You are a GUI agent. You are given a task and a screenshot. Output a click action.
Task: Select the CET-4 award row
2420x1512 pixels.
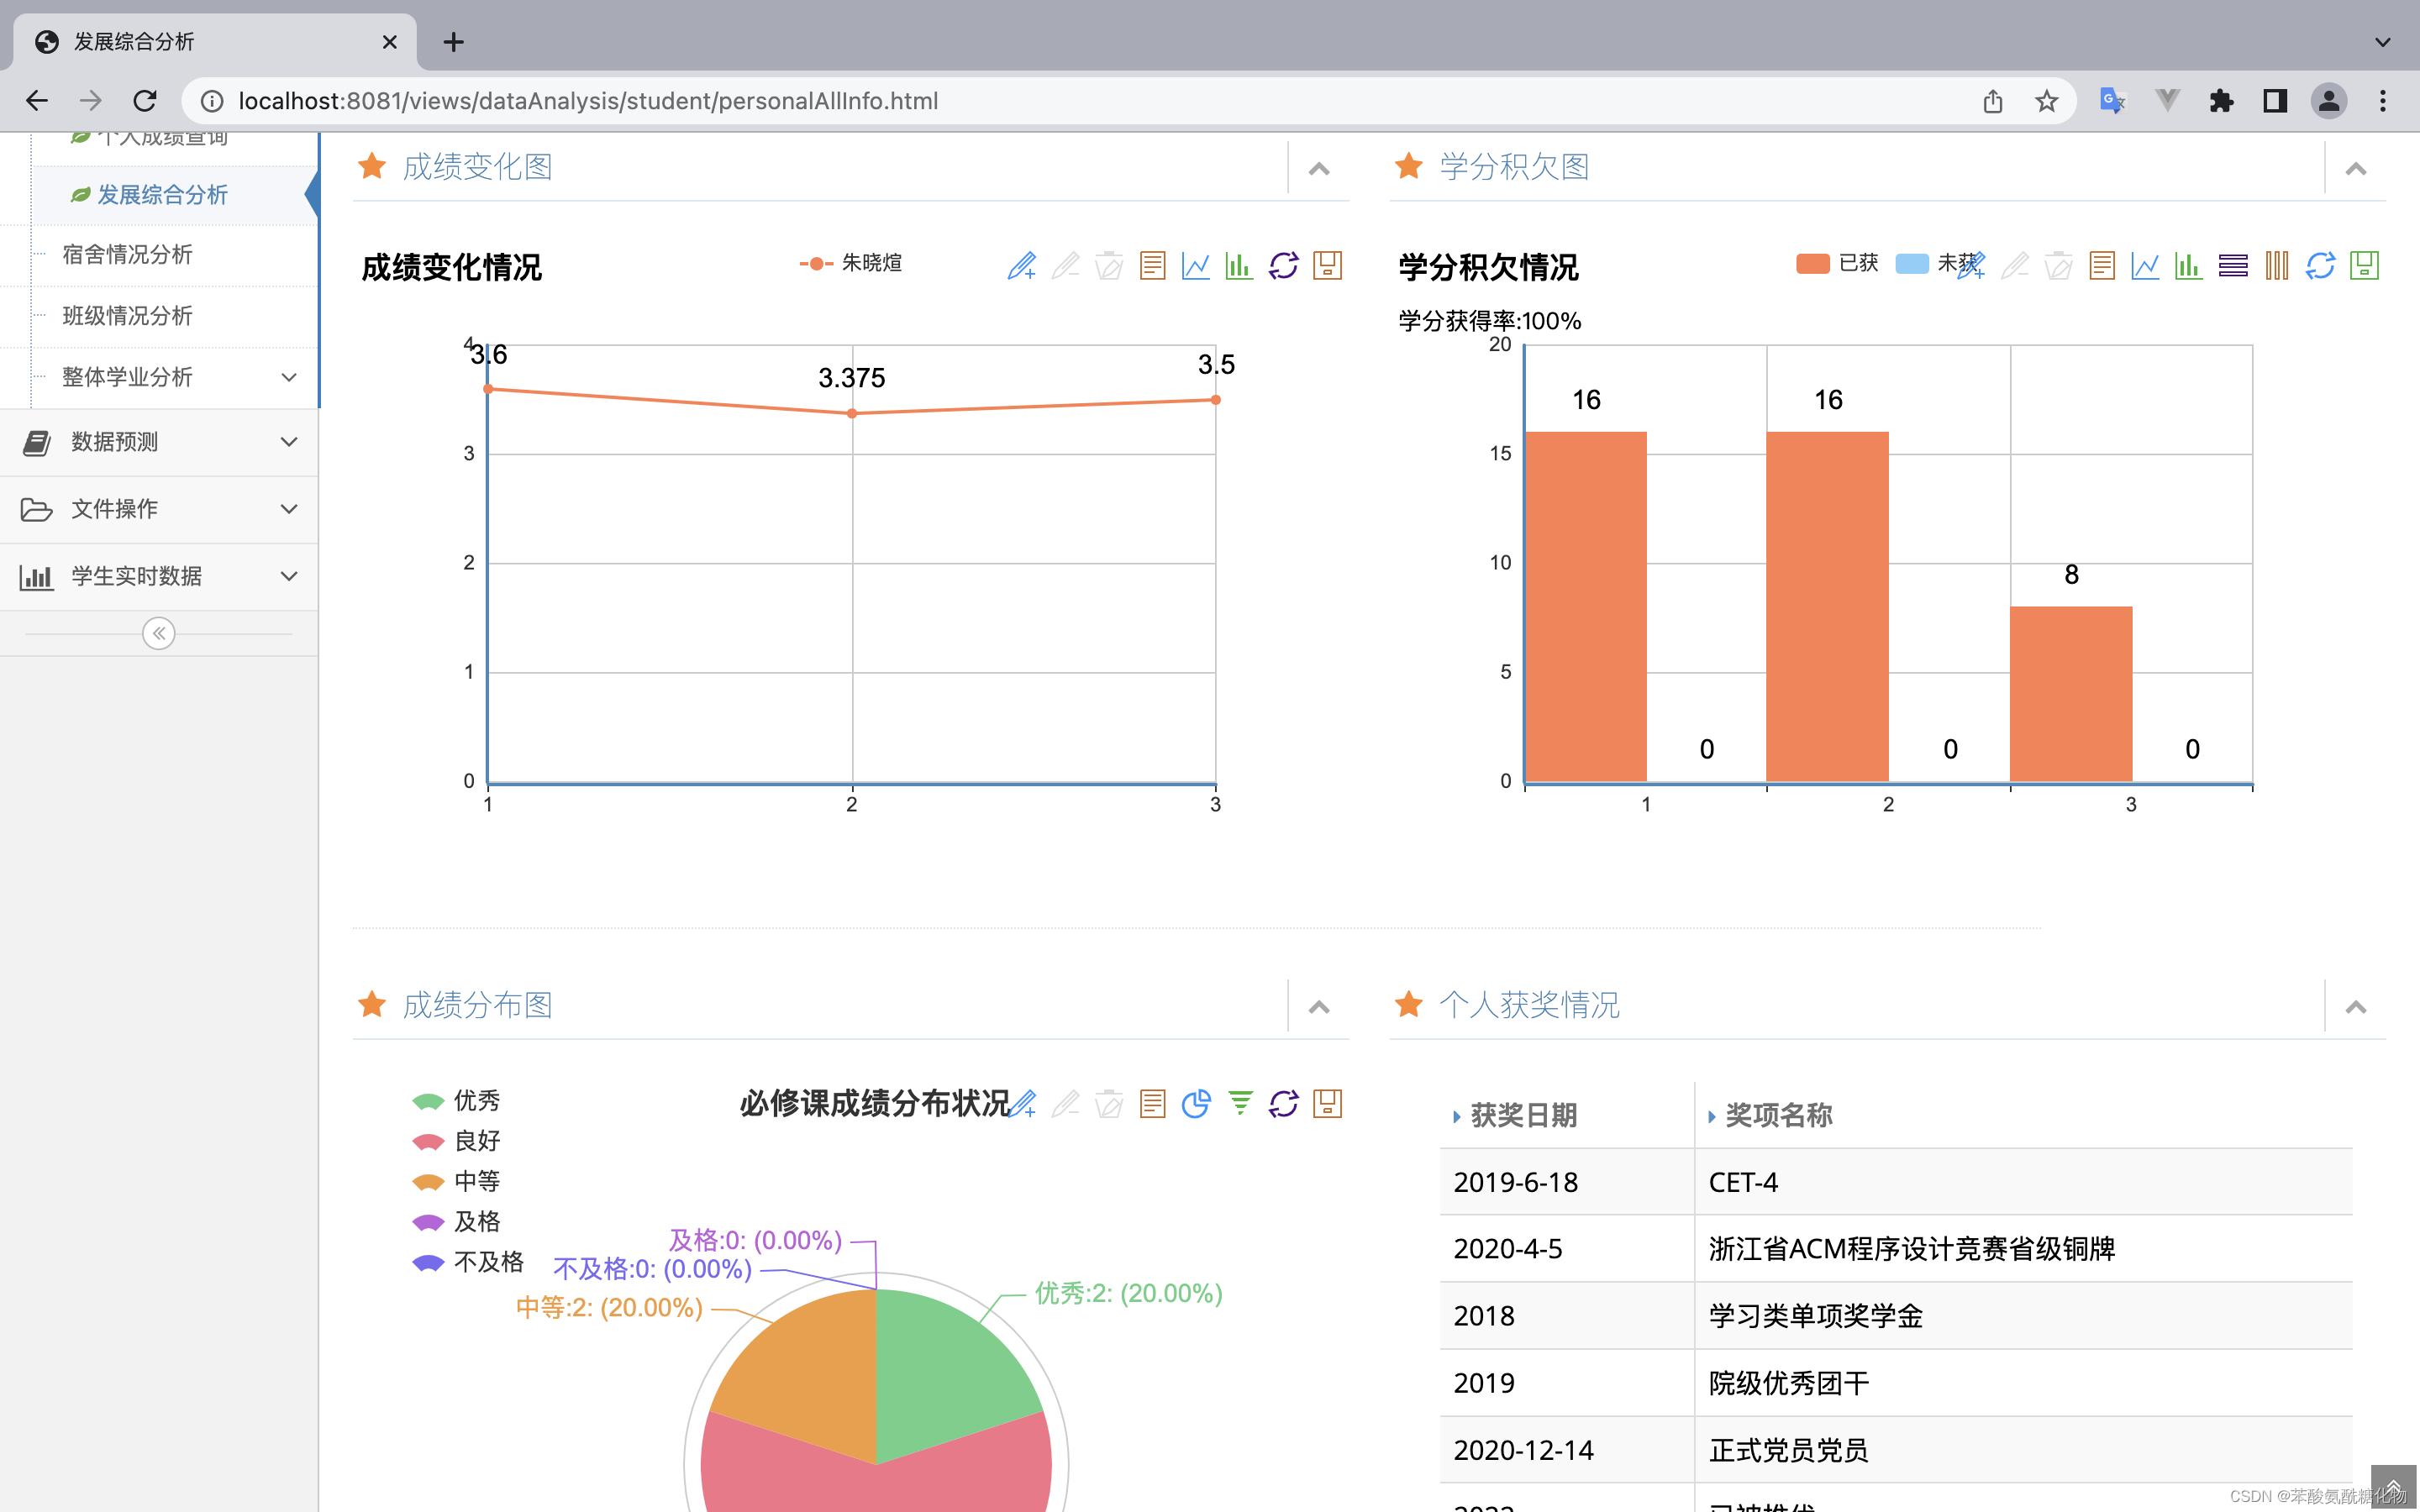(1895, 1182)
